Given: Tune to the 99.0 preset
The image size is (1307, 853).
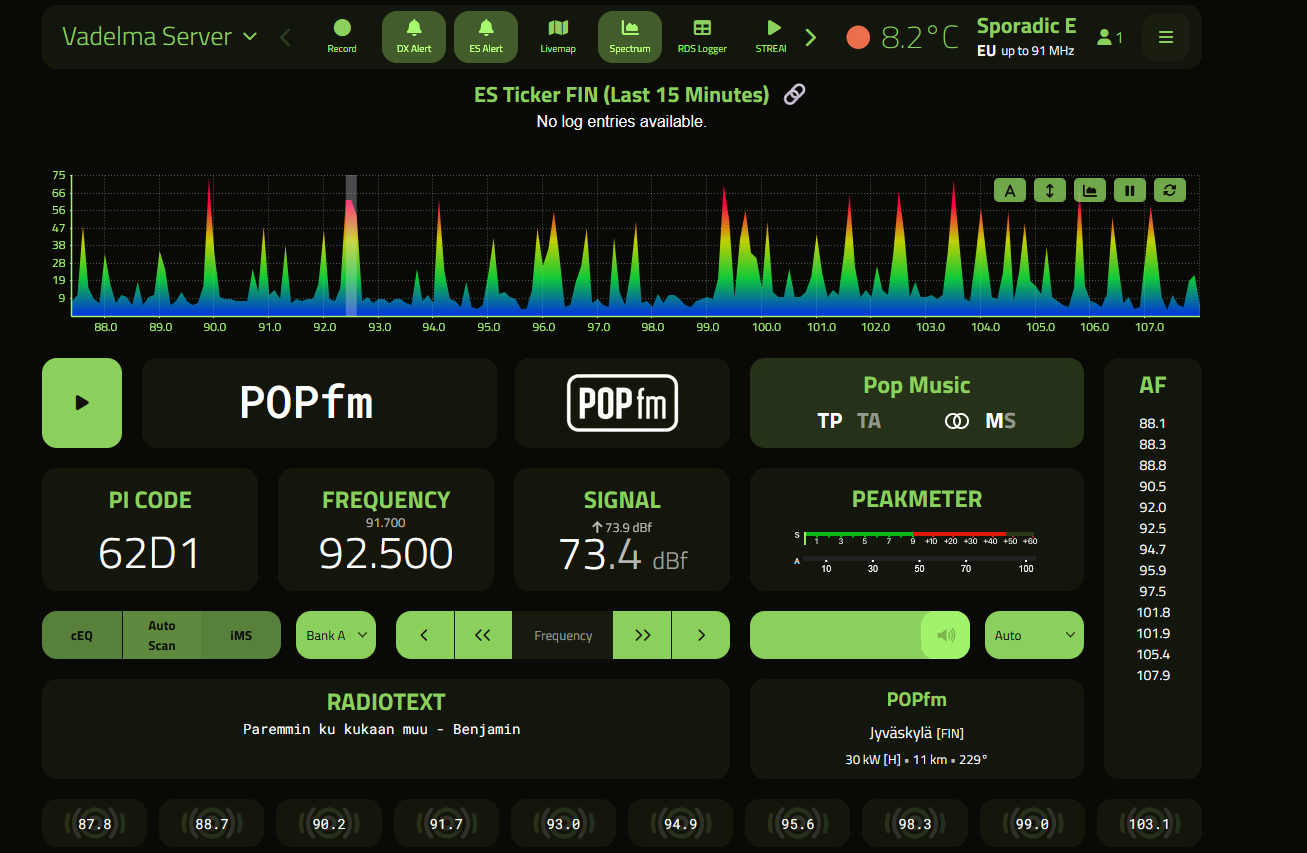Looking at the screenshot, I should 1032,824.
